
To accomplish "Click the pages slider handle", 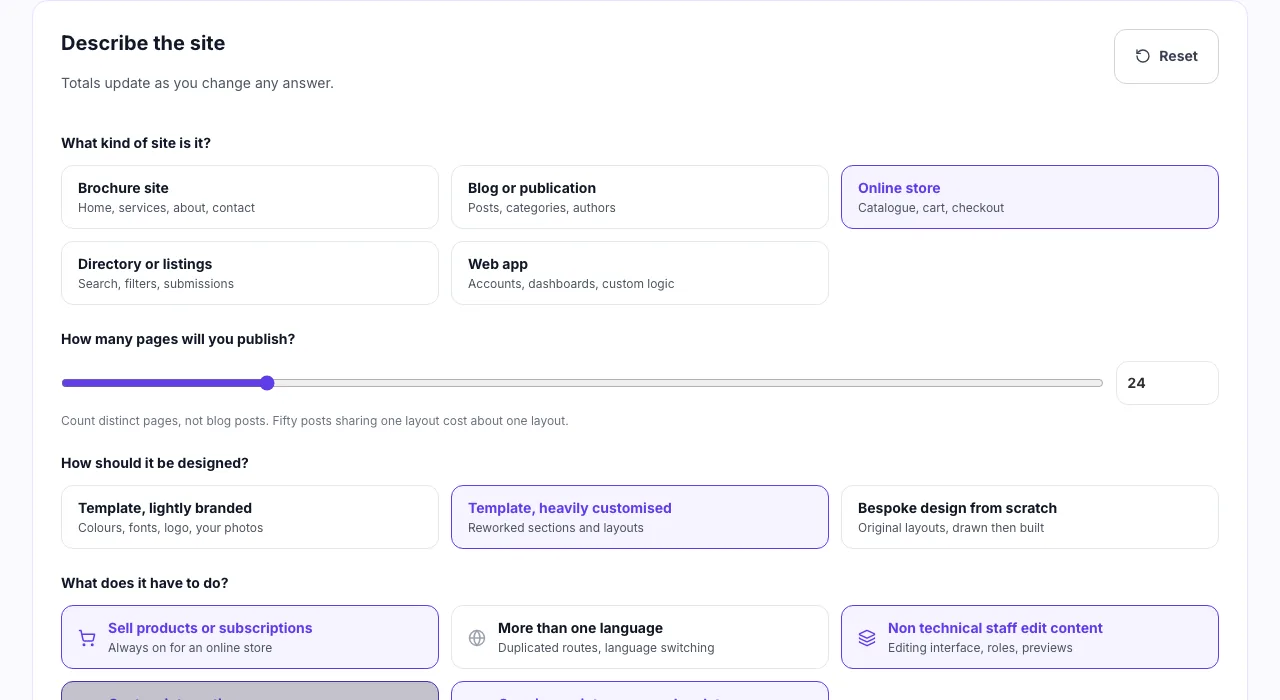I will 267,383.
